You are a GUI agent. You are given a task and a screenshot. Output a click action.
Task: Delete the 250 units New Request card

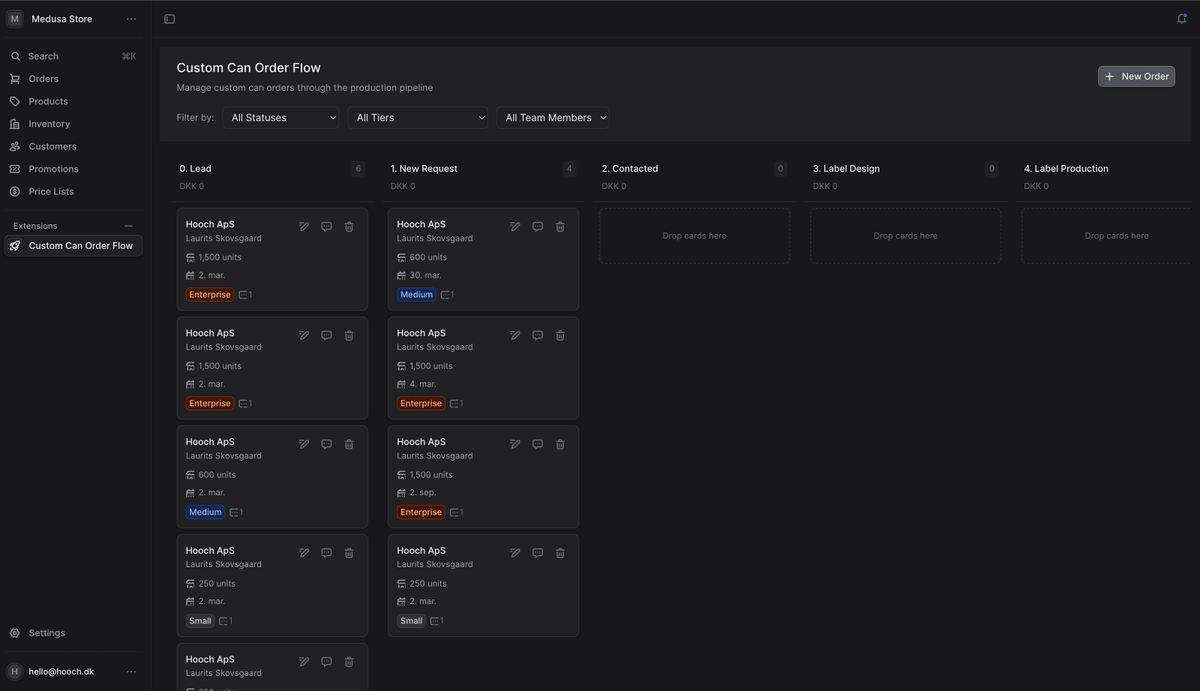click(x=560, y=553)
